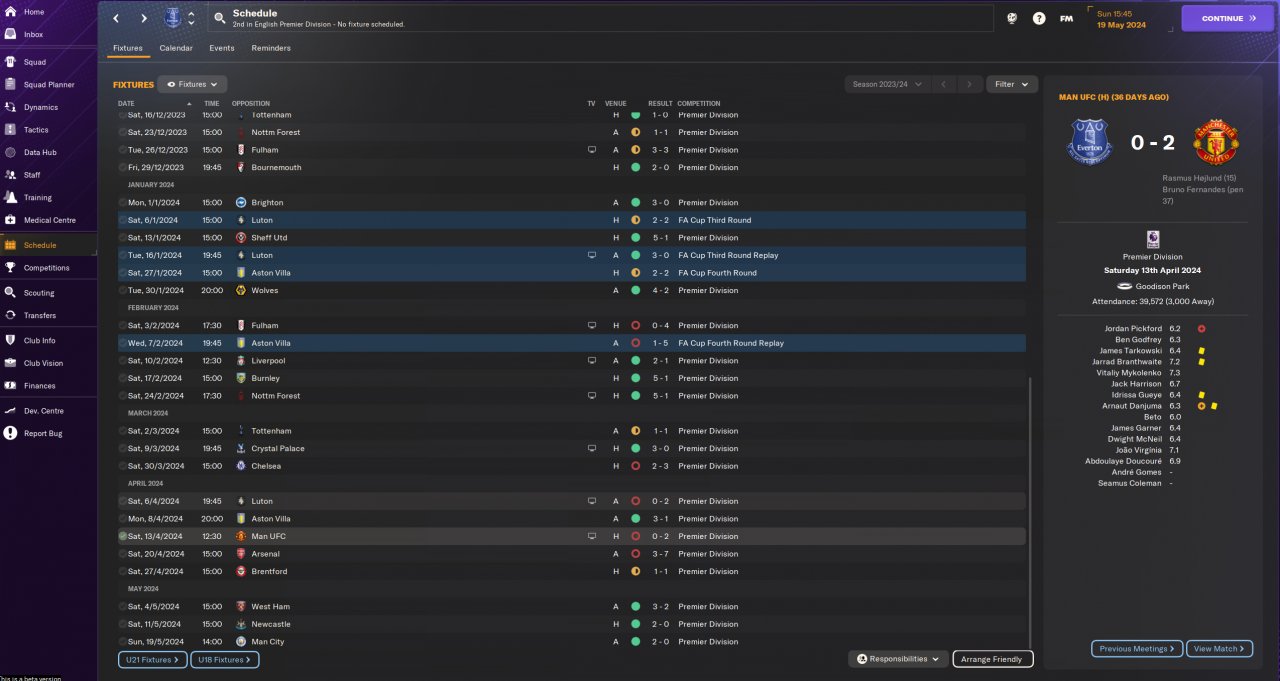Open U18 Fixtures

pyautogui.click(x=225, y=660)
